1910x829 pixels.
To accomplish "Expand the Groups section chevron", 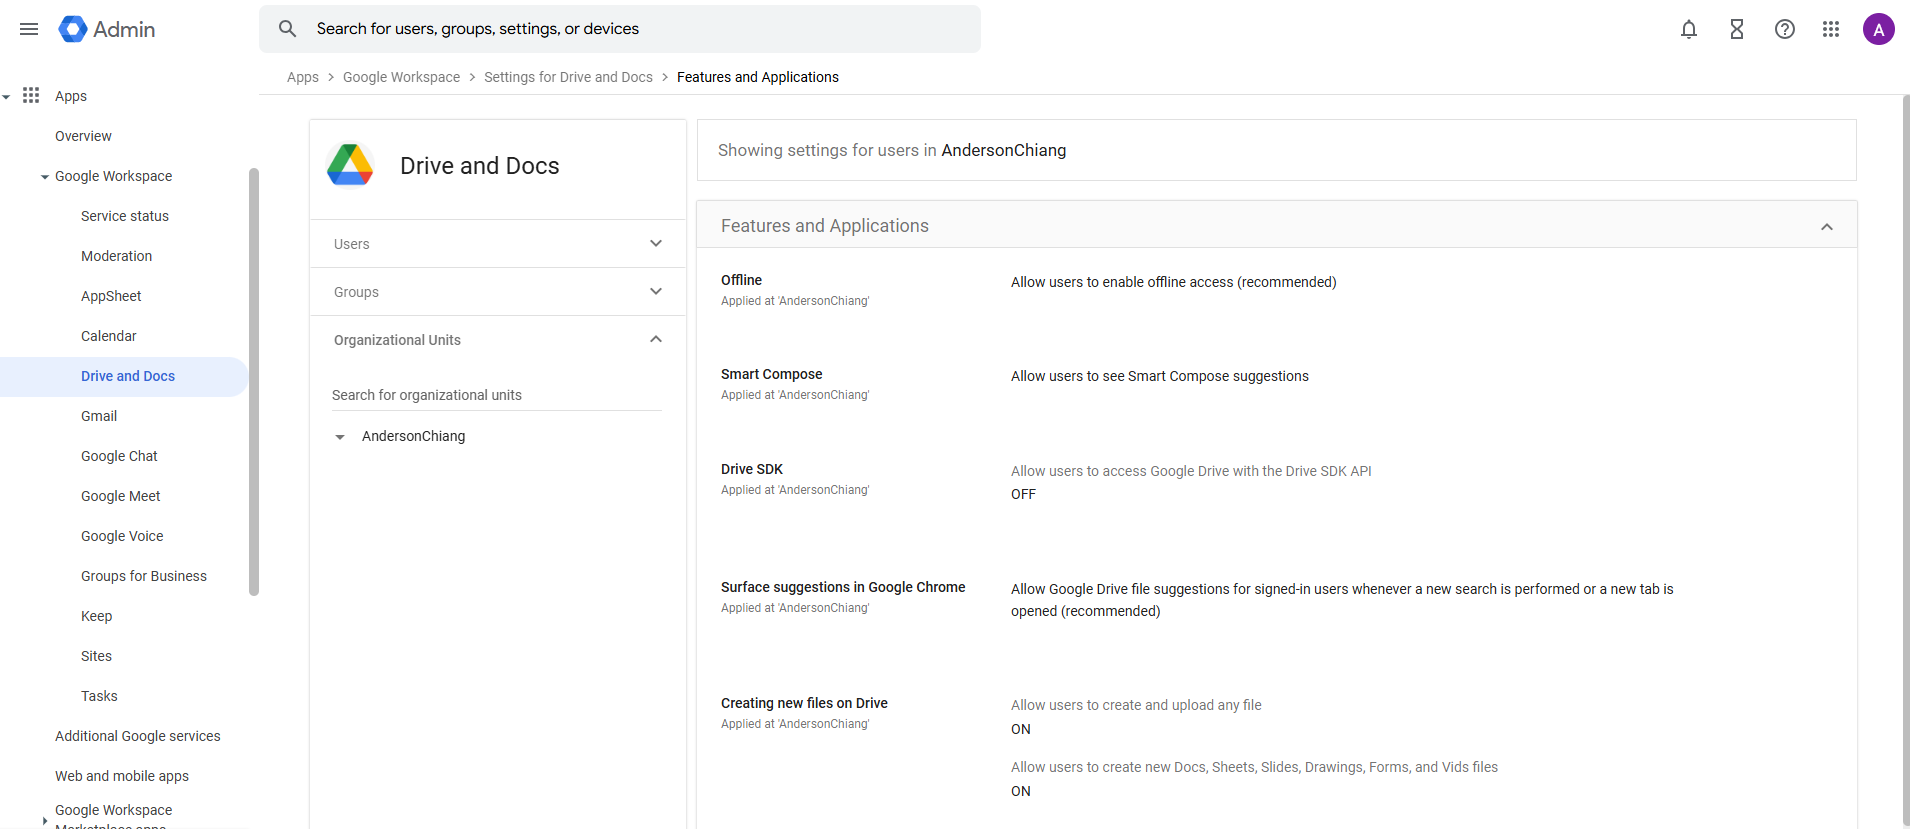I will pos(656,291).
